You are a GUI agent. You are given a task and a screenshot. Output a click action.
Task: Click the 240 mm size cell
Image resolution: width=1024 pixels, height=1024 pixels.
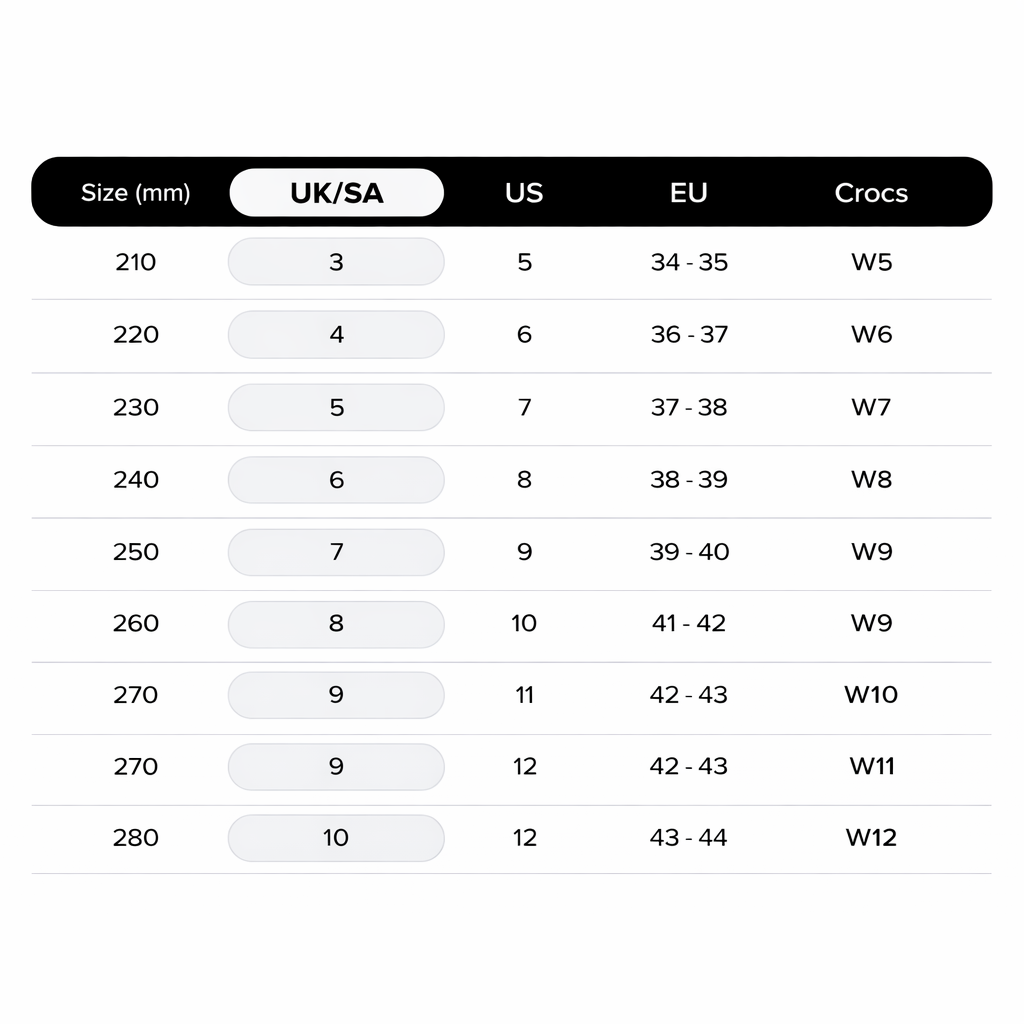(136, 480)
